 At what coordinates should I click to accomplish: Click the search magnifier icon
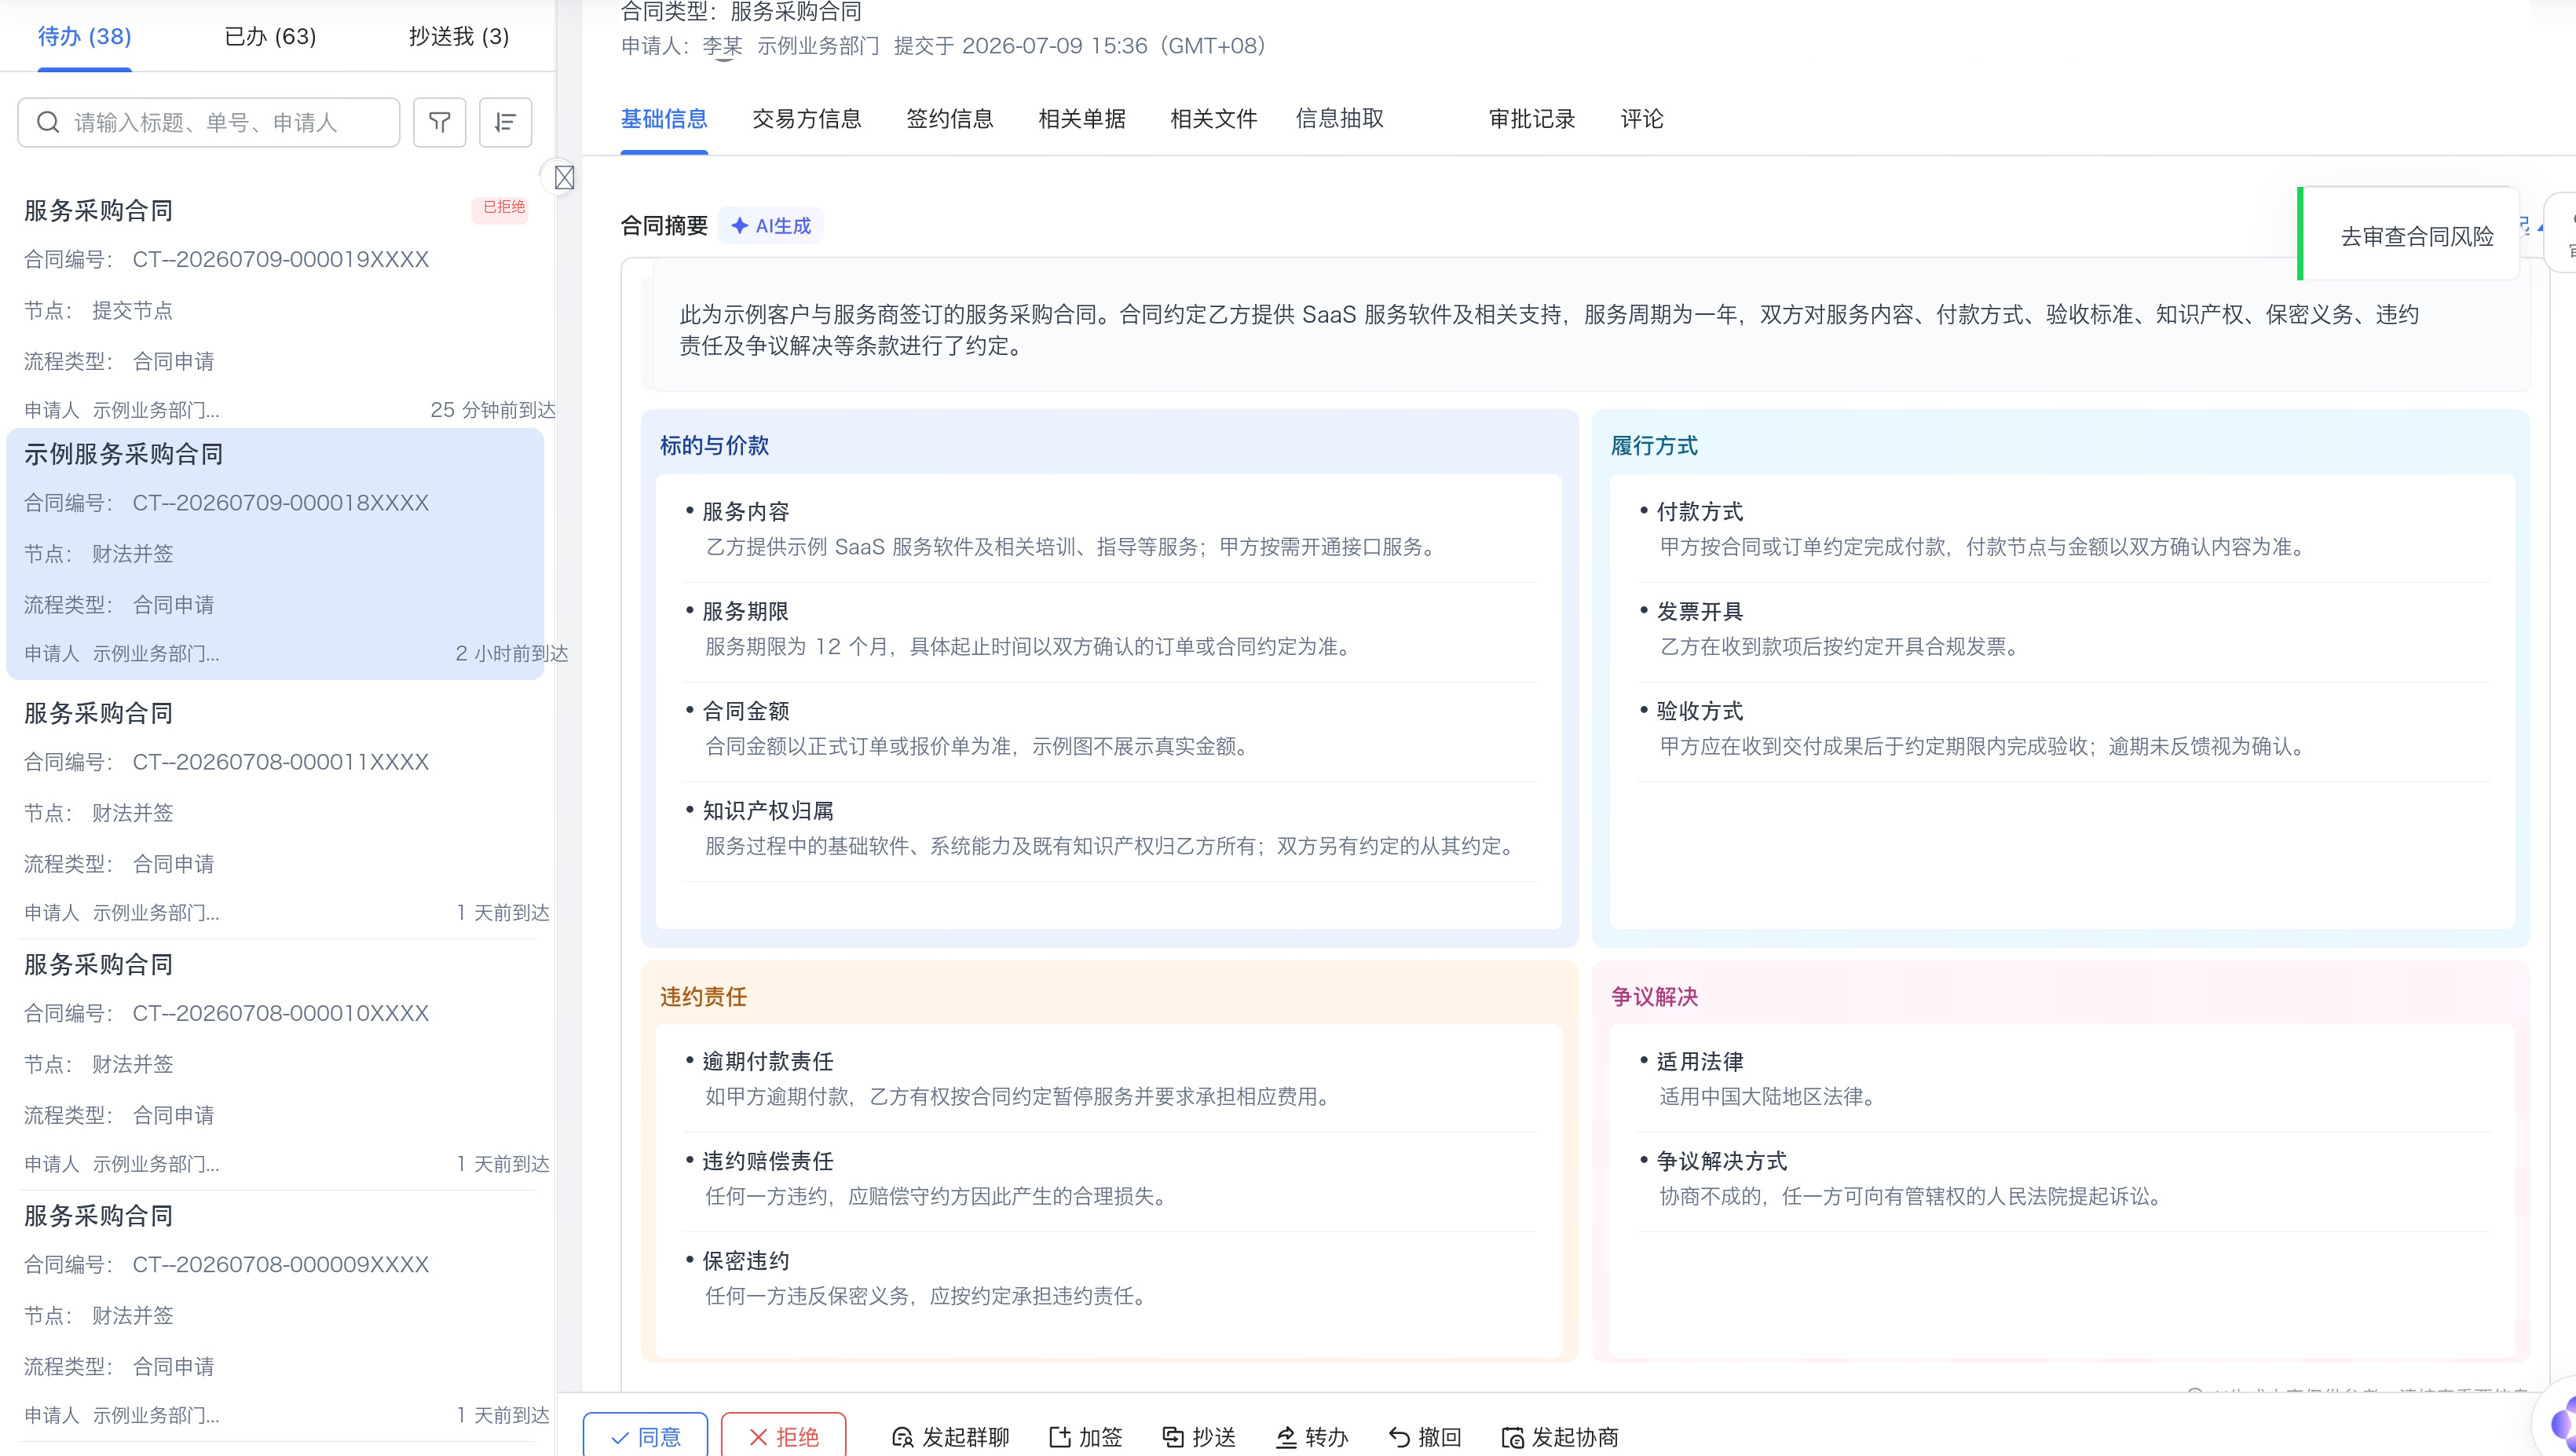[x=48, y=122]
